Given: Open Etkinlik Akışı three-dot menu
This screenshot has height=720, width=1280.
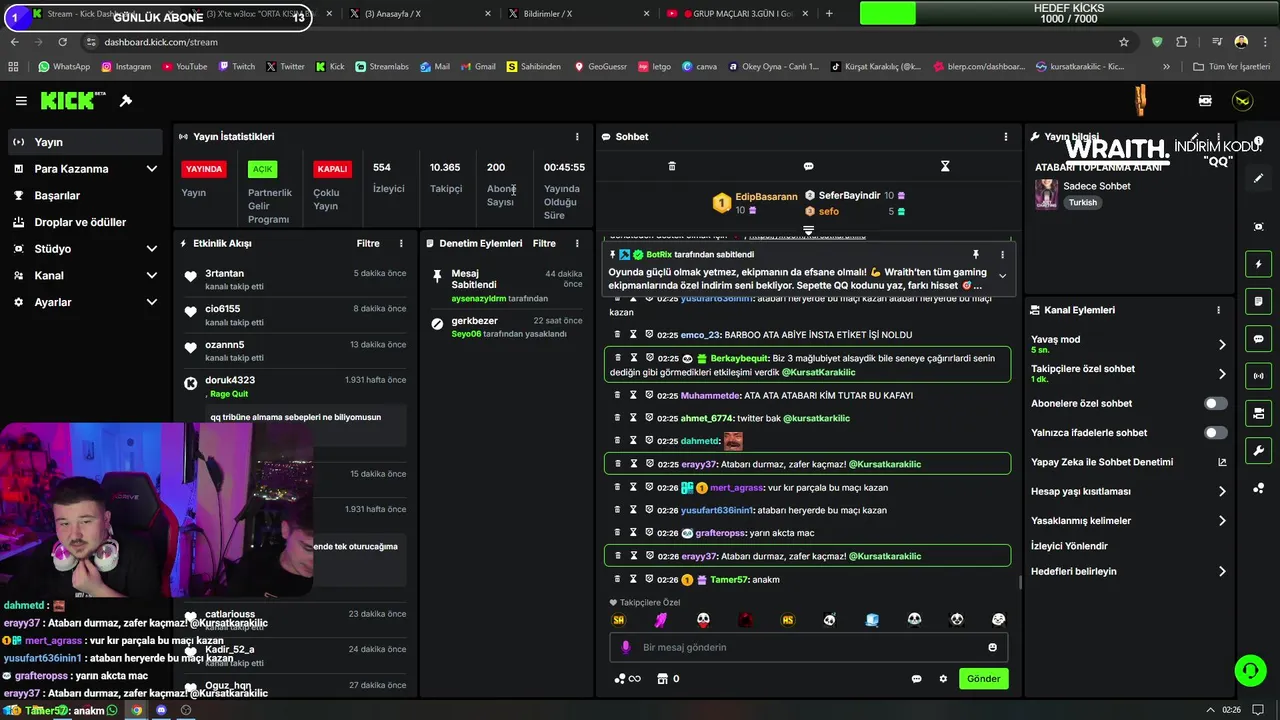Looking at the screenshot, I should pyautogui.click(x=401, y=243).
